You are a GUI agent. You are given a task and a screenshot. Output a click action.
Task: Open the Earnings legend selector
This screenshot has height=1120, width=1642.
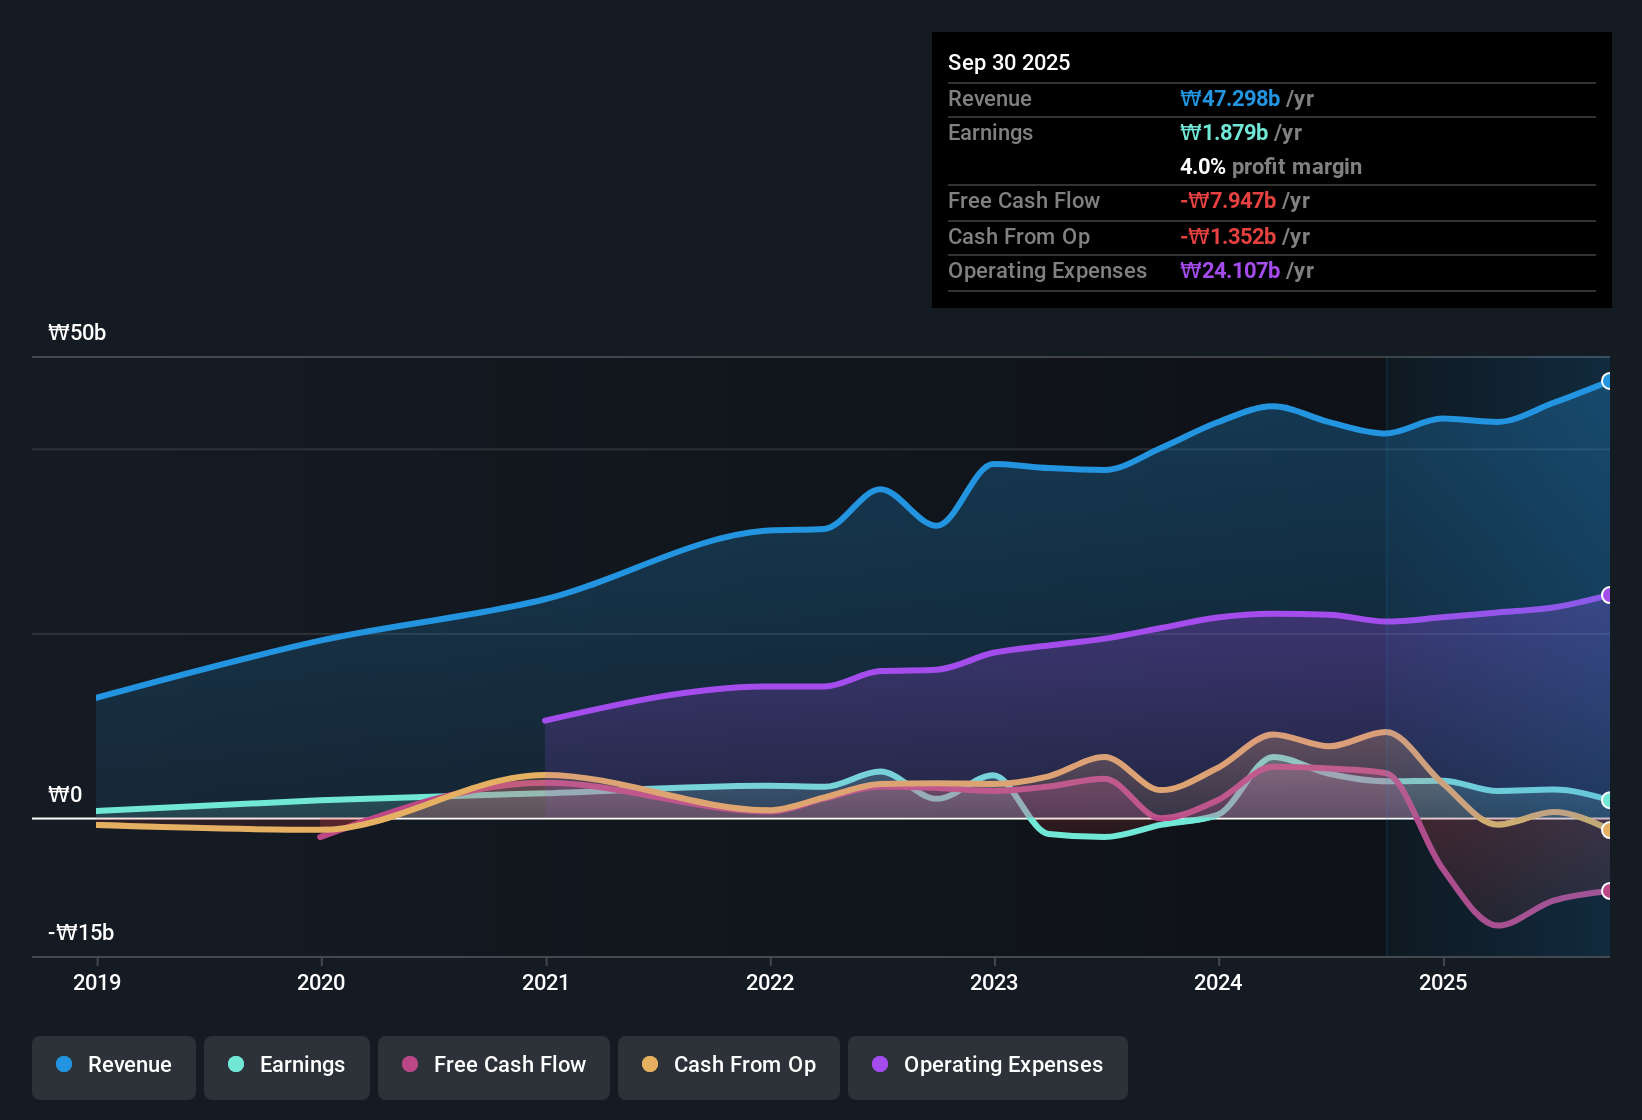tap(286, 1065)
